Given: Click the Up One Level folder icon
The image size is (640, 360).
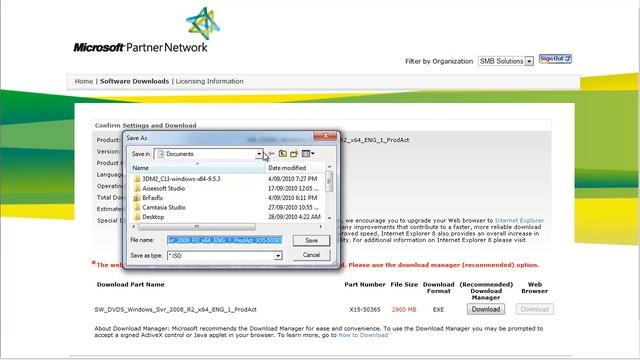Looking at the screenshot, I should click(282, 154).
